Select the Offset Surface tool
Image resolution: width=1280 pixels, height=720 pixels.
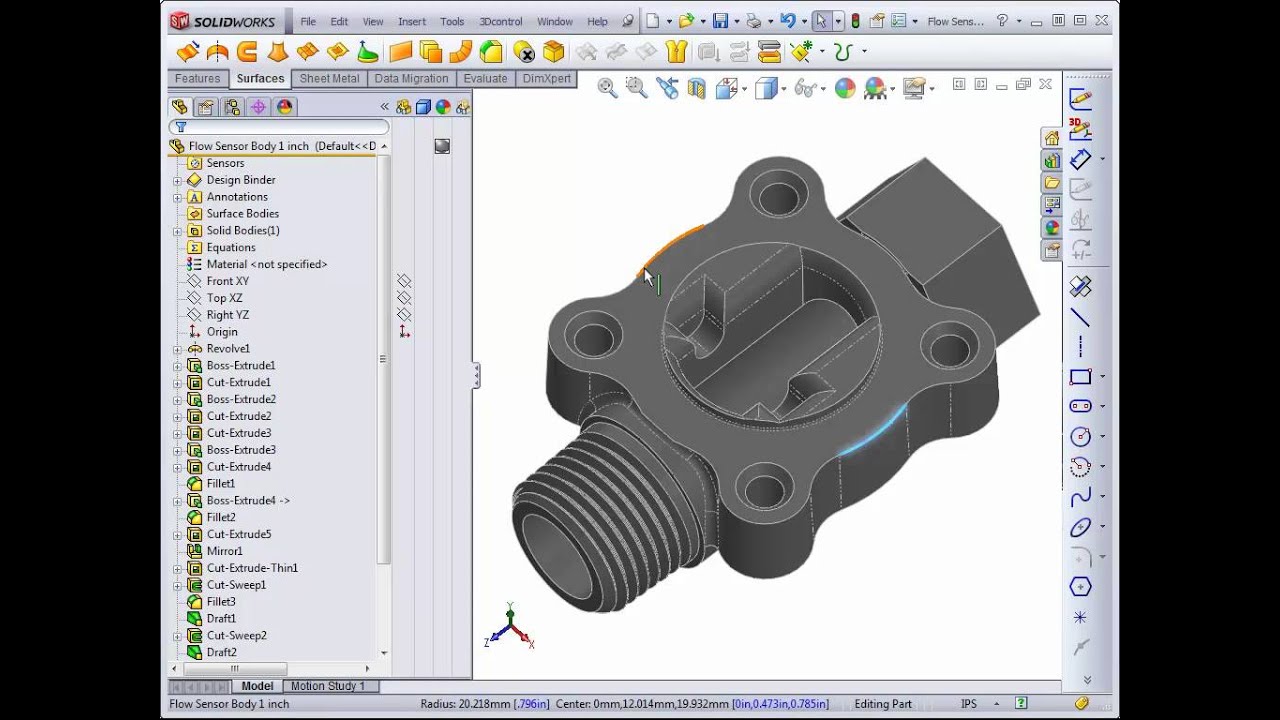(x=431, y=52)
